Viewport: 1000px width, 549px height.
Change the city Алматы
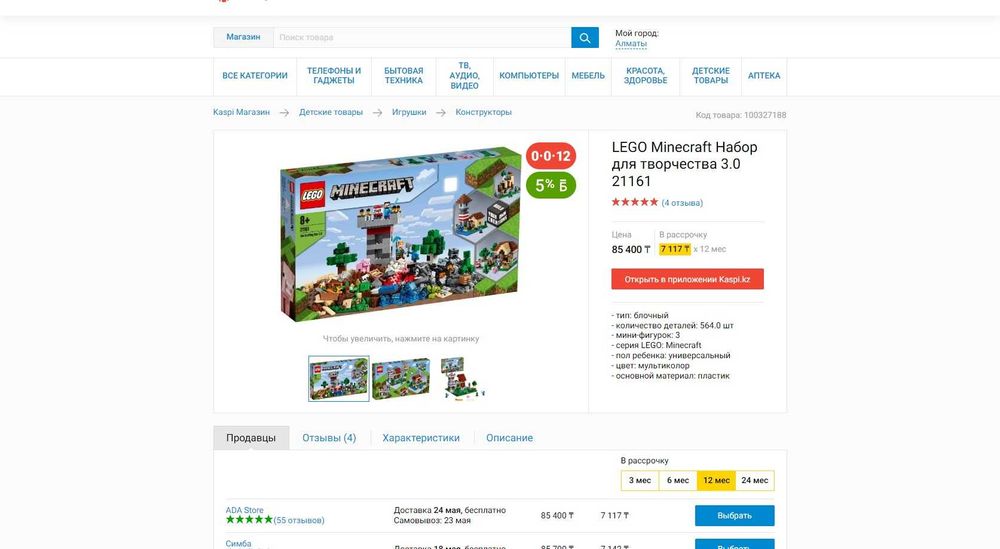tap(631, 44)
